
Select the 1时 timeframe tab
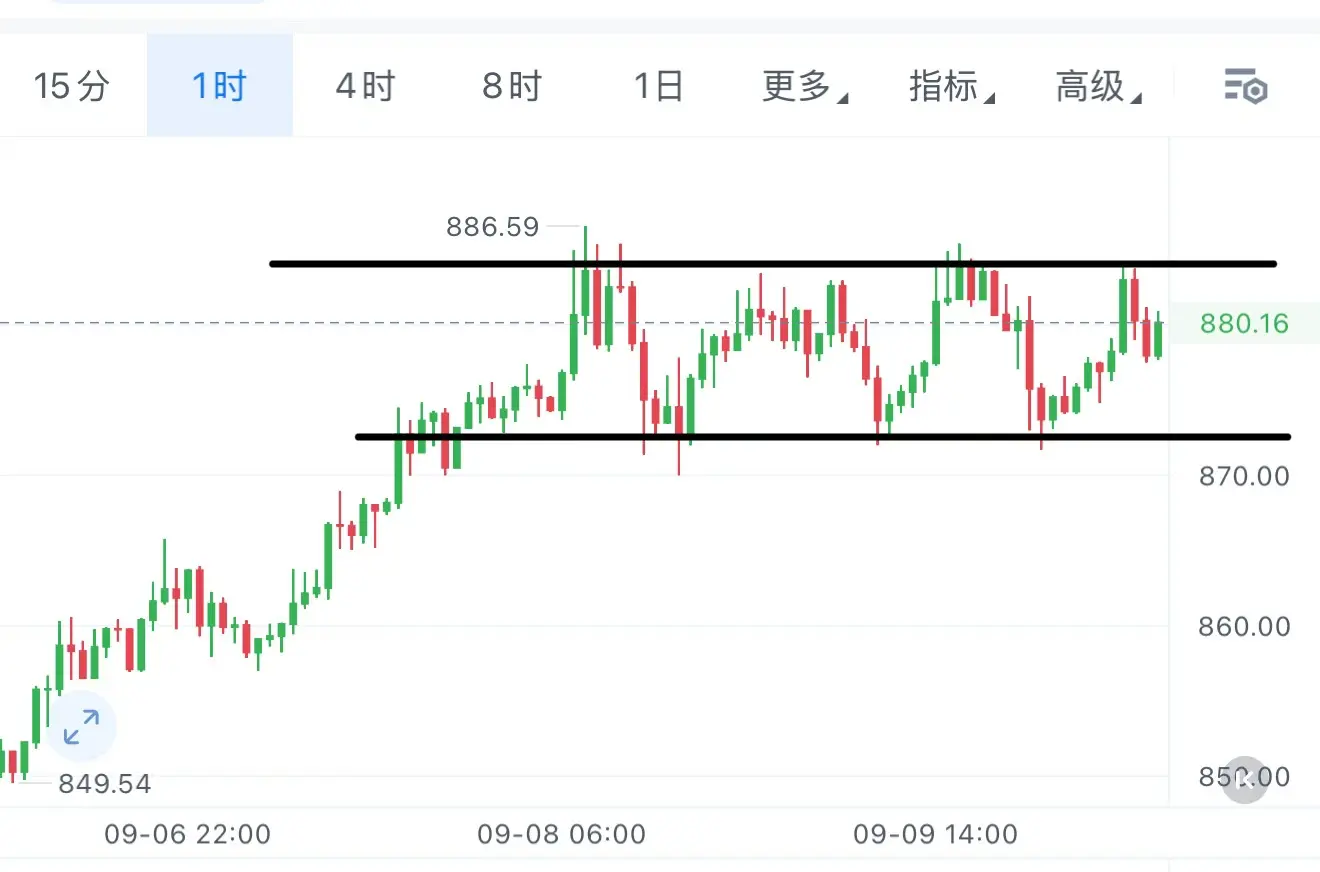tap(219, 87)
